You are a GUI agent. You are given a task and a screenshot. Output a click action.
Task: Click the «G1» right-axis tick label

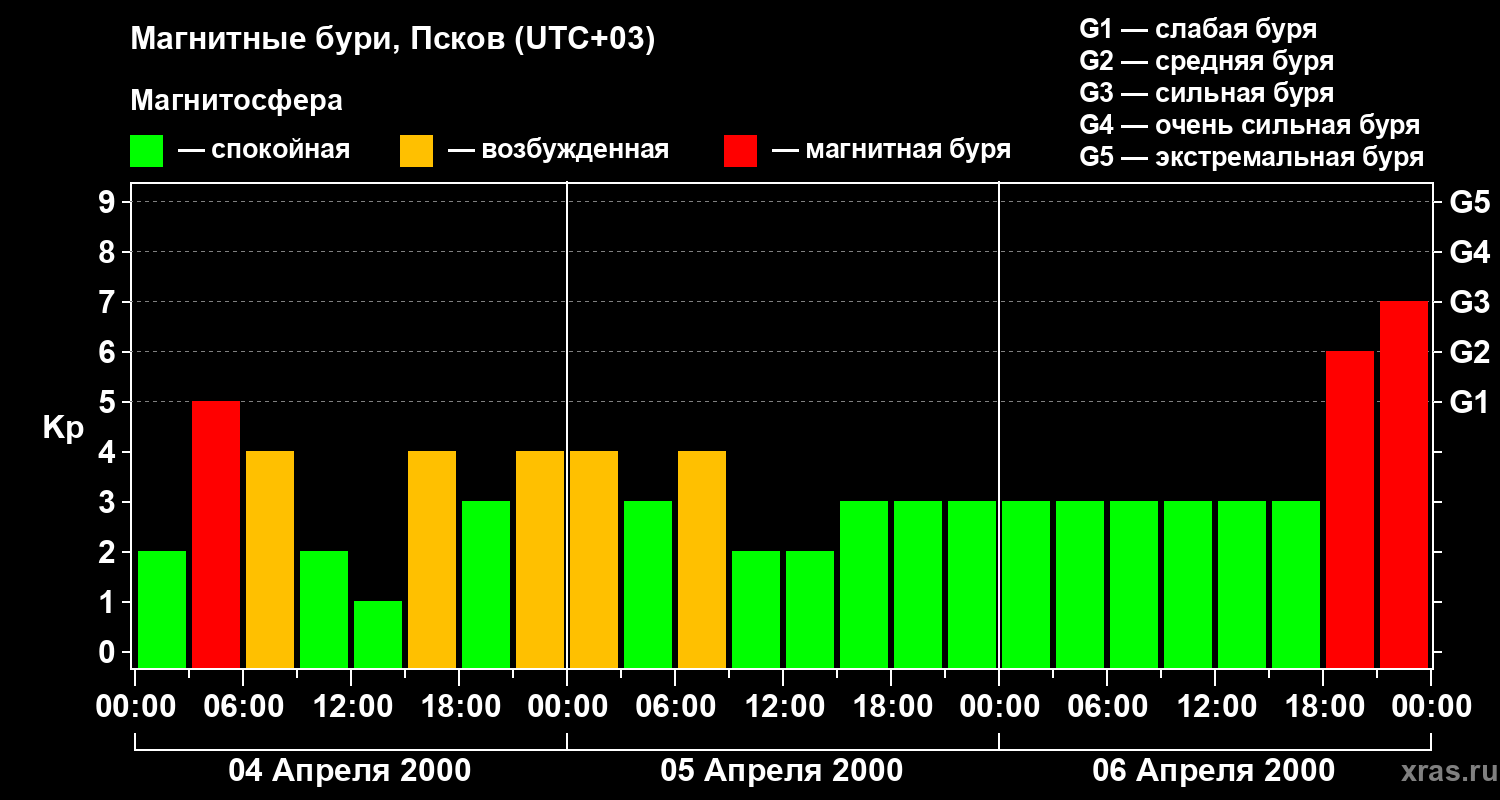coord(1470,402)
